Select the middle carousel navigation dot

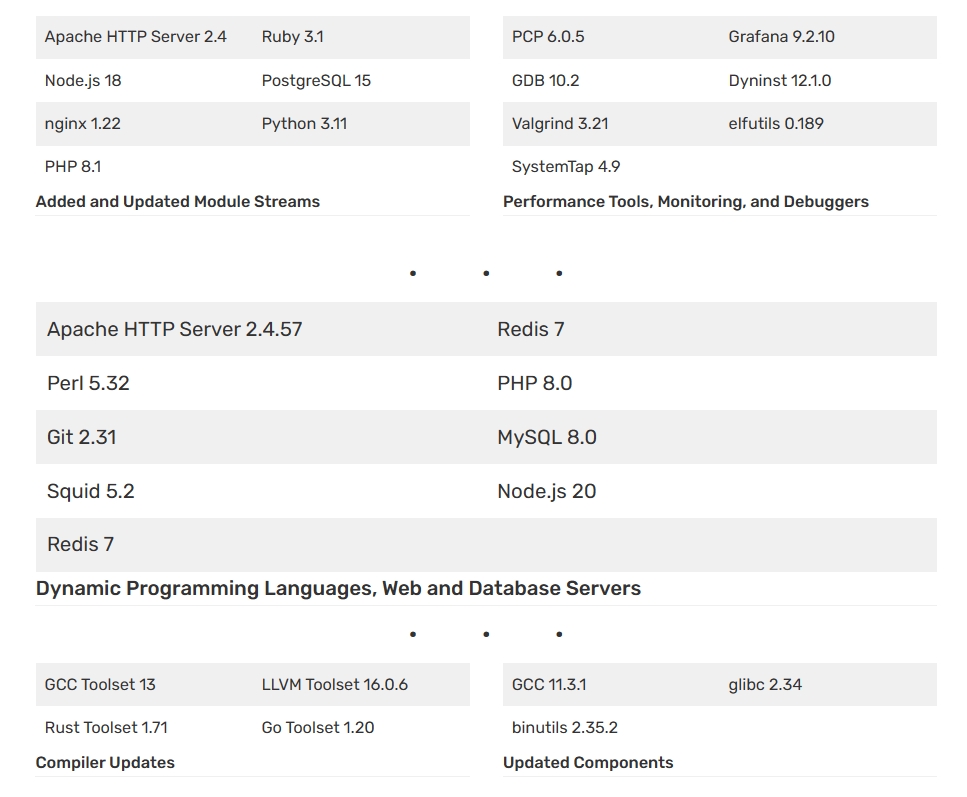click(x=486, y=272)
